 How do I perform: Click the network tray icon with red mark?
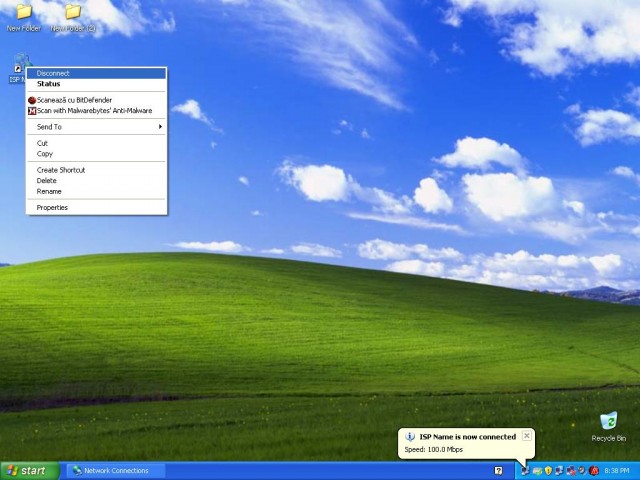[571, 471]
